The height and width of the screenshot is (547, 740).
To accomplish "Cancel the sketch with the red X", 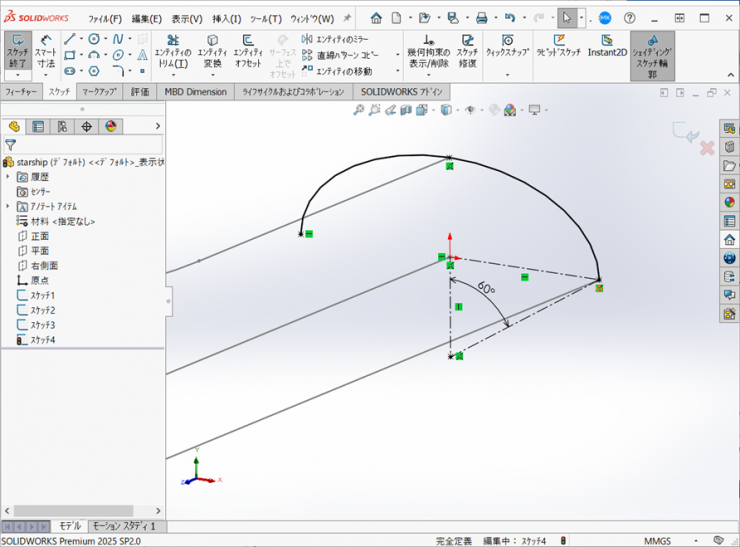I will click(x=706, y=148).
